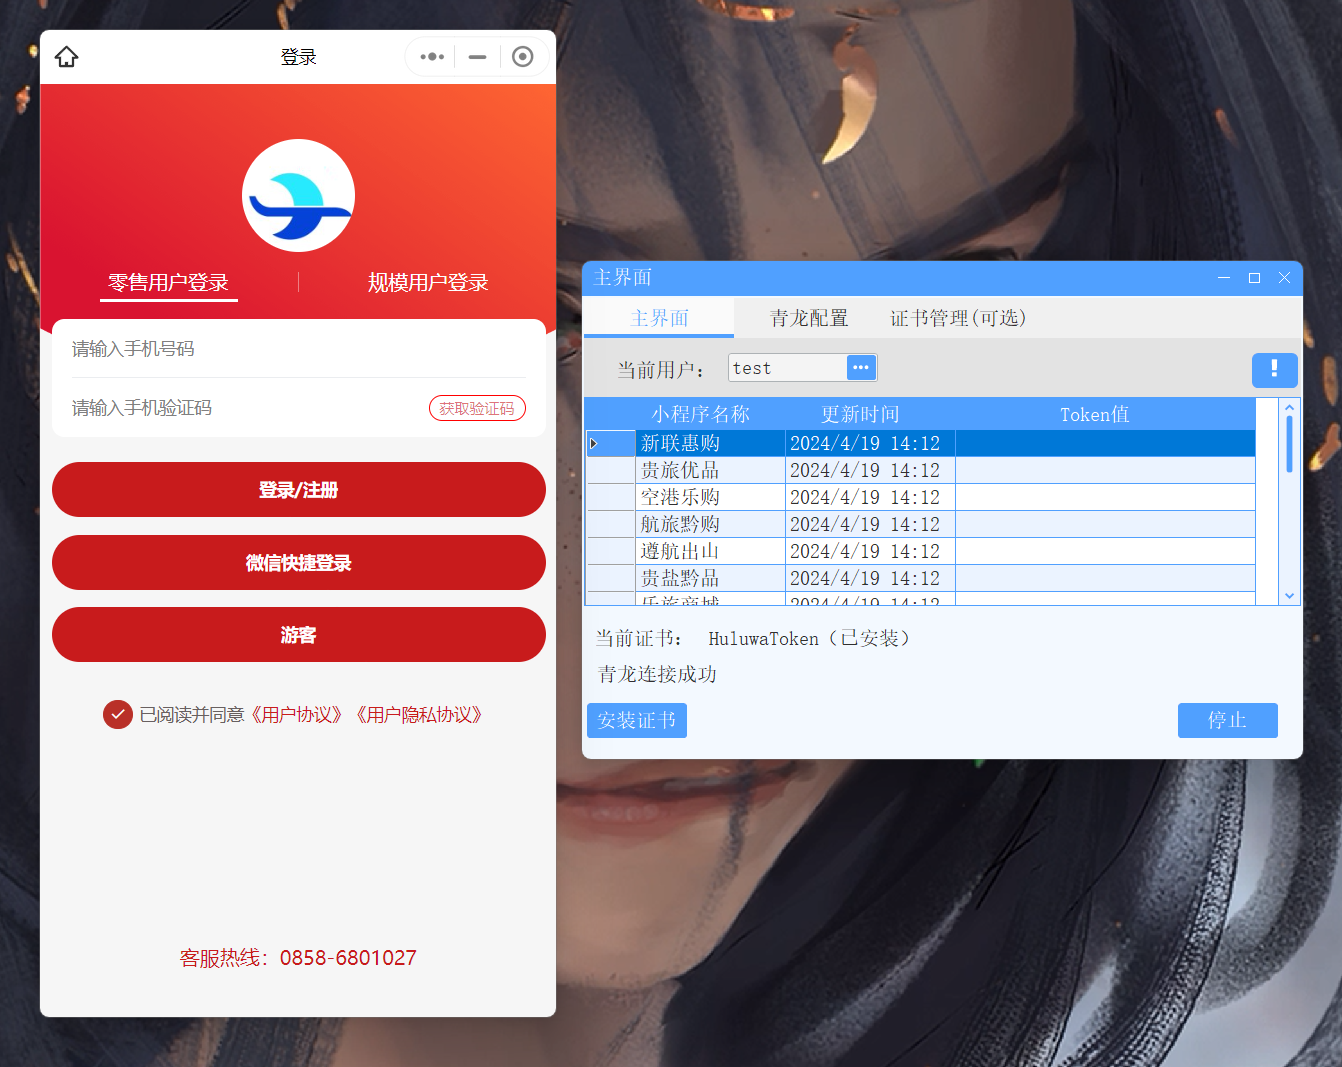Select the 新联惠购 row

(x=921, y=443)
